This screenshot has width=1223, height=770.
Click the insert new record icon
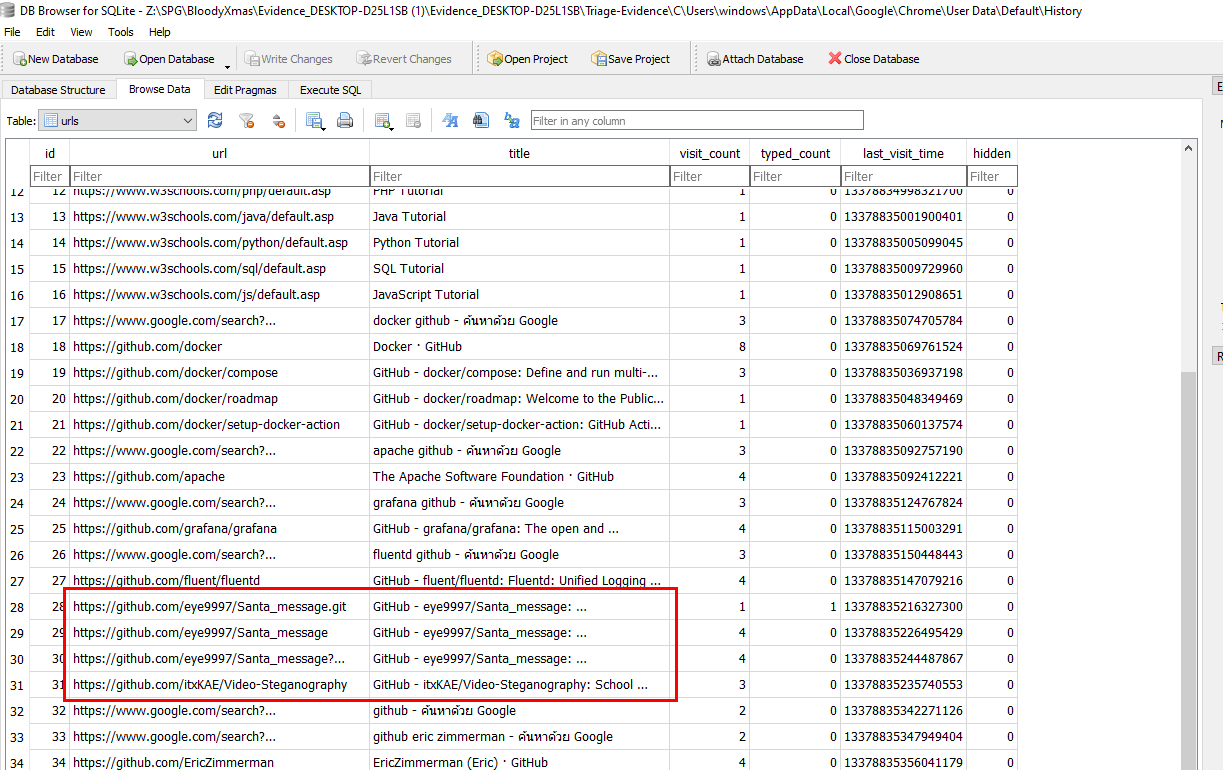[381, 121]
